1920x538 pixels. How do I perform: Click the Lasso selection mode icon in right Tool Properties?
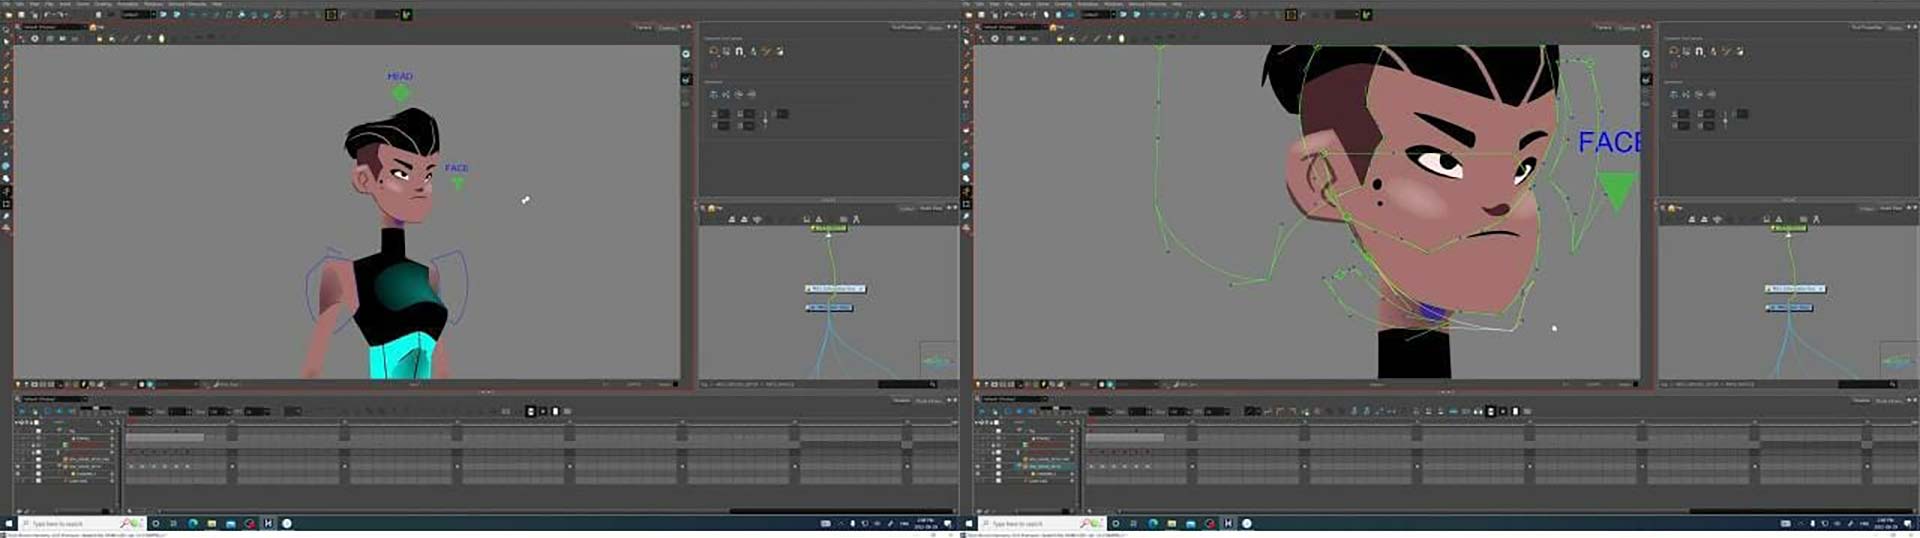(1674, 51)
